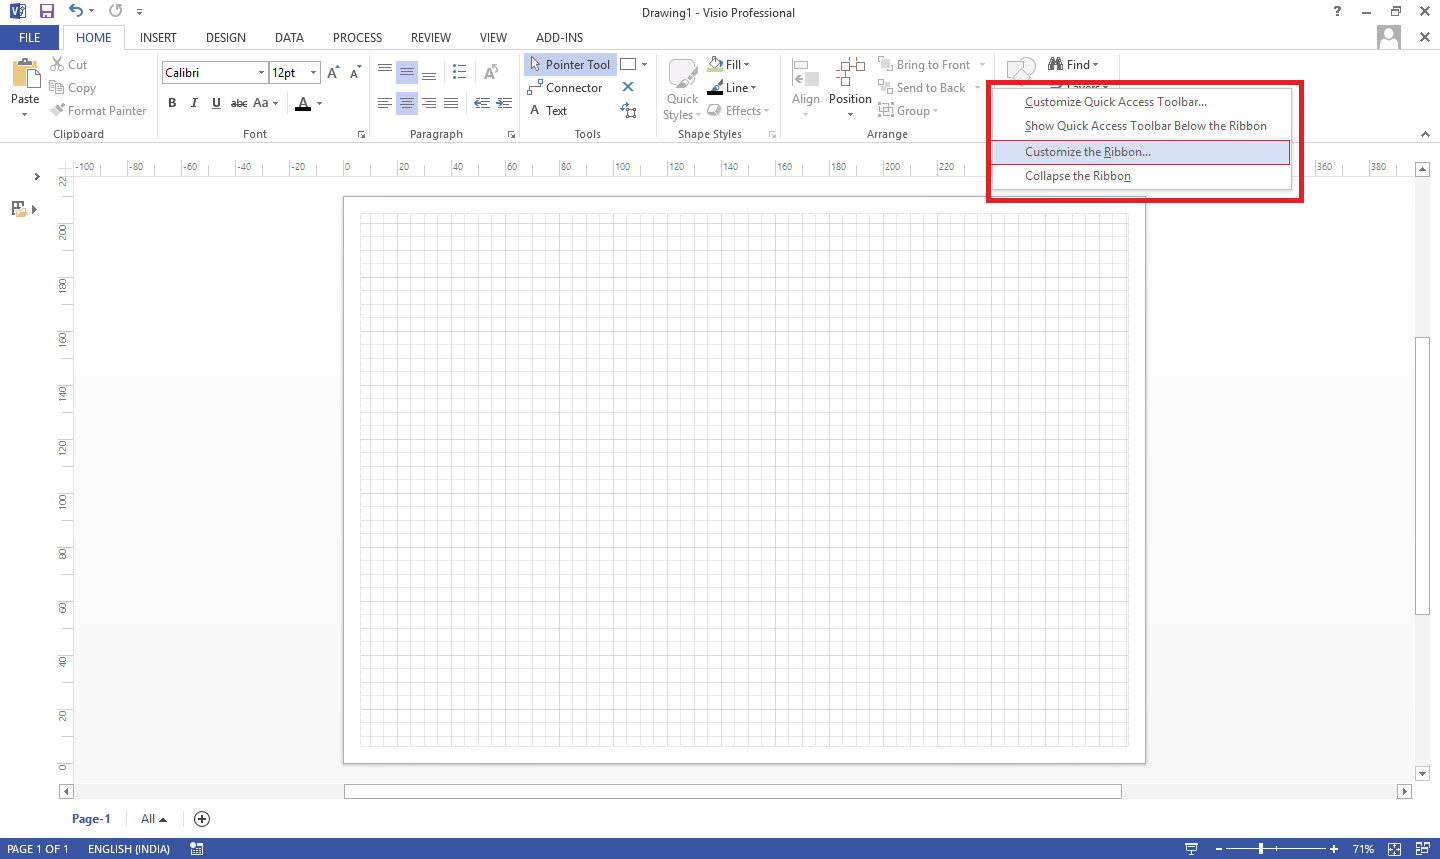Select the Connector tool

point(566,87)
